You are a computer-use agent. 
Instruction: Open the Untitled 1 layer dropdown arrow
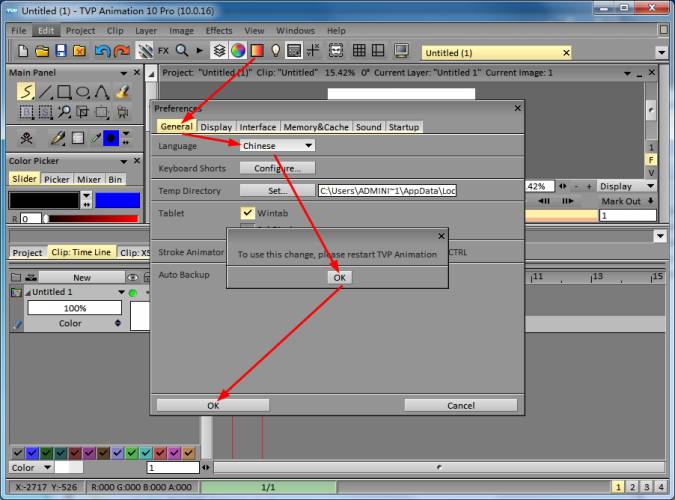click(x=121, y=292)
